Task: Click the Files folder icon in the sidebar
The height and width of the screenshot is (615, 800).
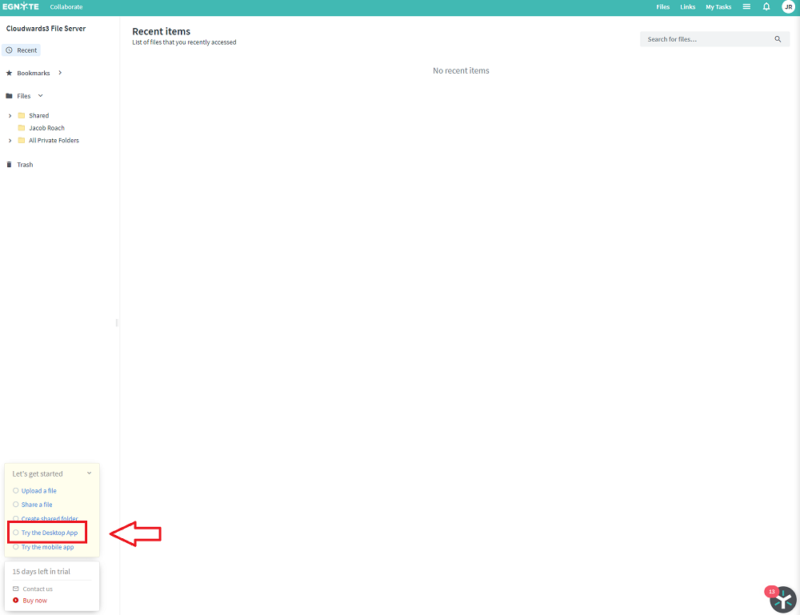Action: pos(9,96)
